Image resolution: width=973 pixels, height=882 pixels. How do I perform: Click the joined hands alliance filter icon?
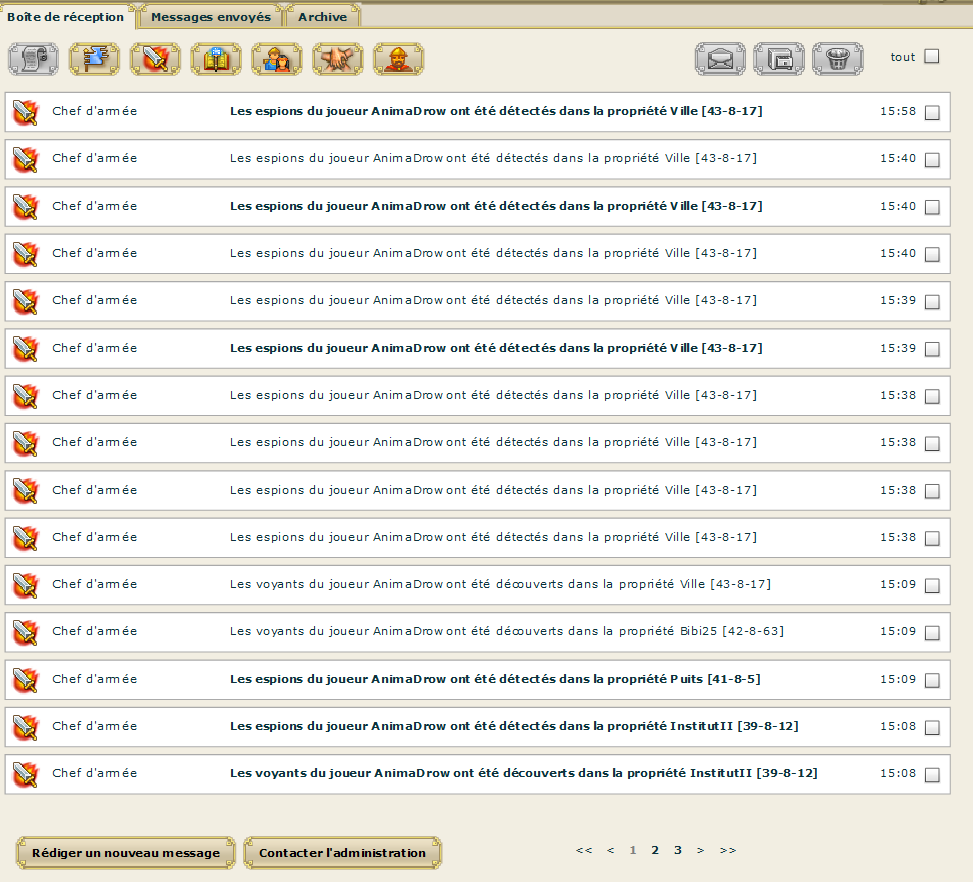tap(338, 59)
